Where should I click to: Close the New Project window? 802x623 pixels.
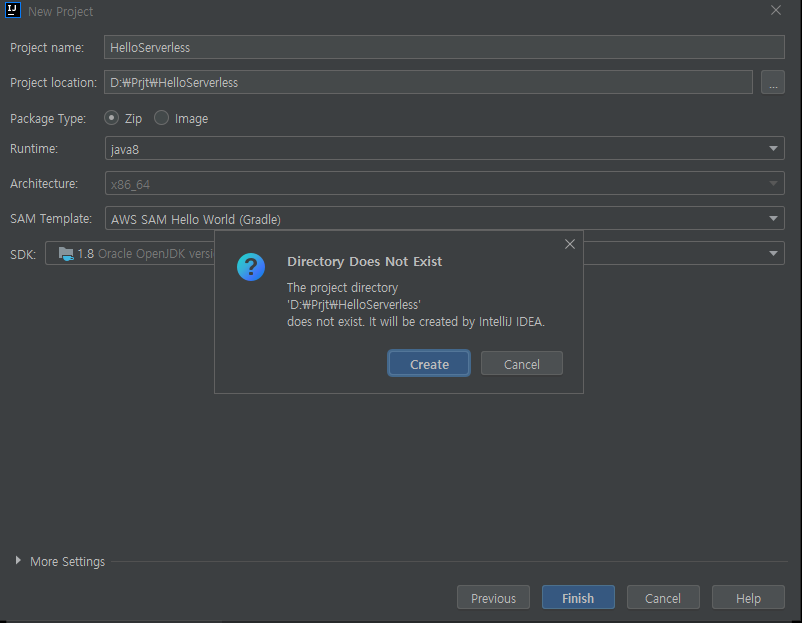pos(776,10)
